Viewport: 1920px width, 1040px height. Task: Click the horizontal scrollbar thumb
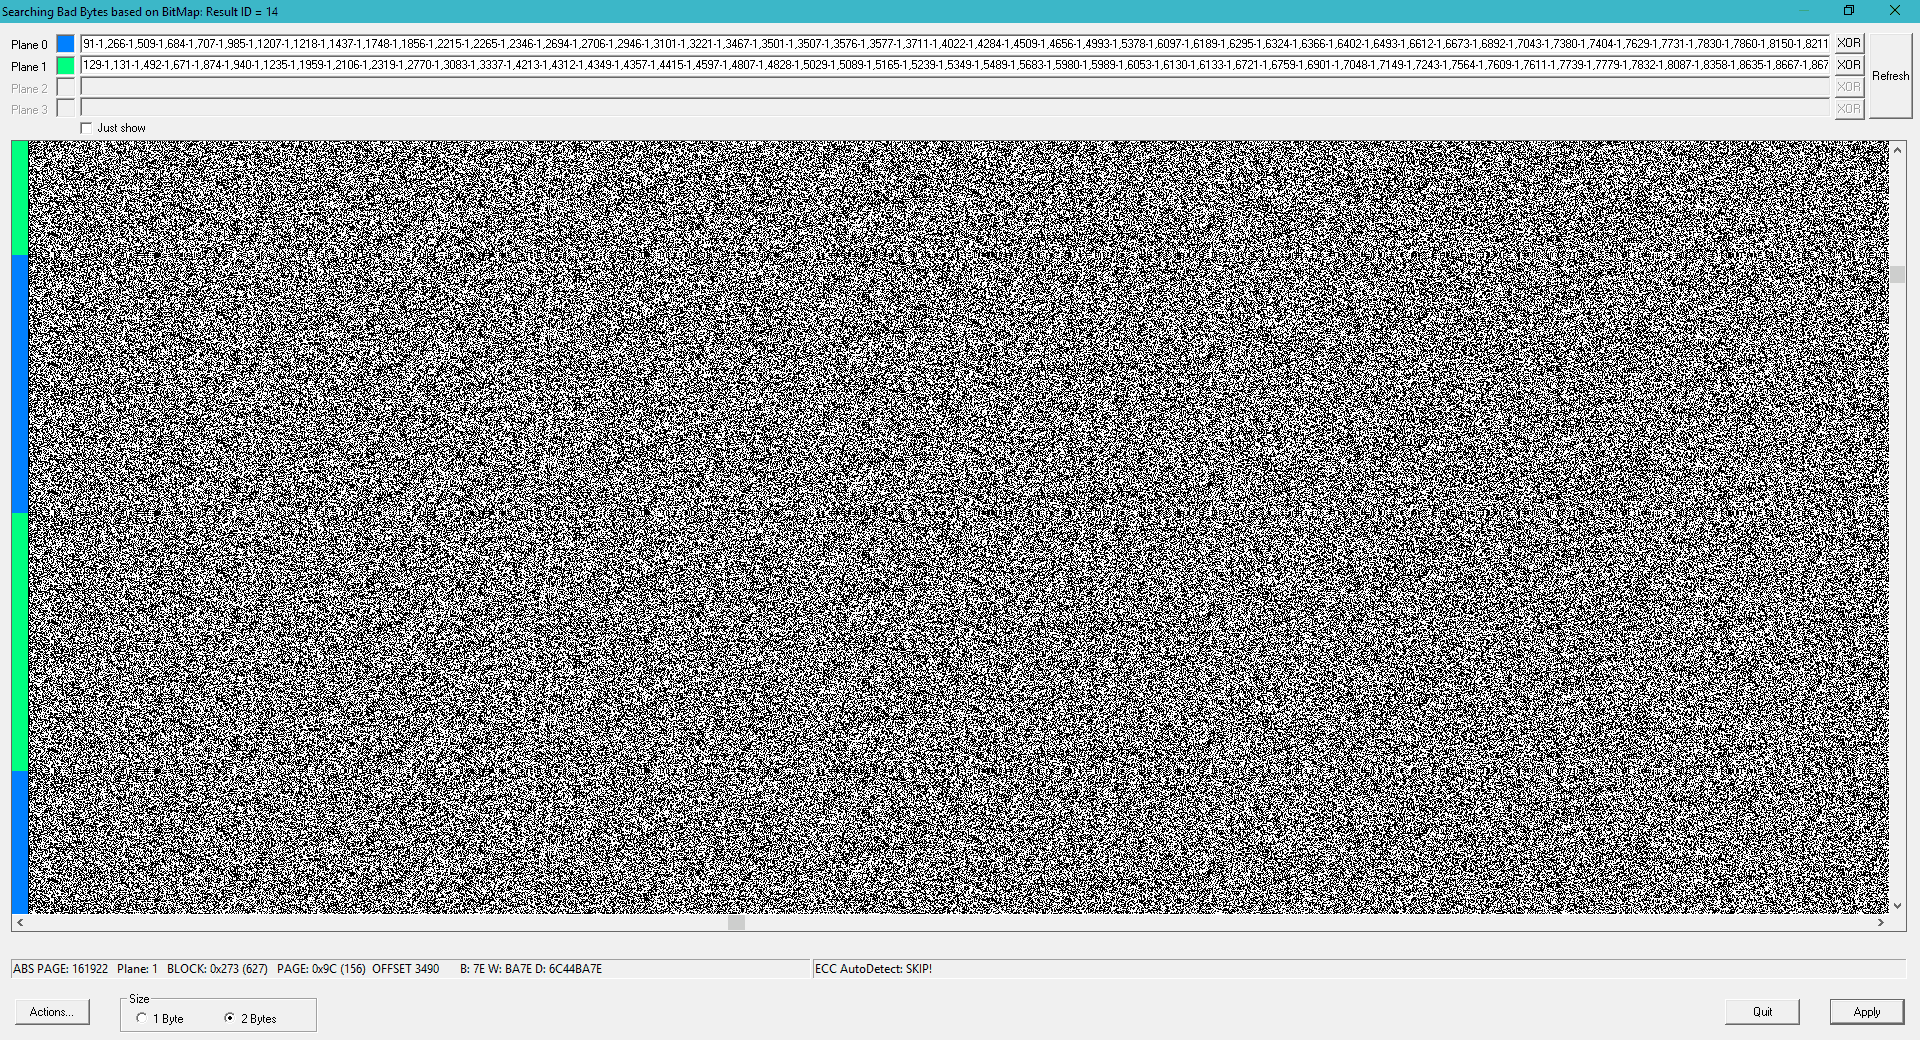click(x=737, y=922)
